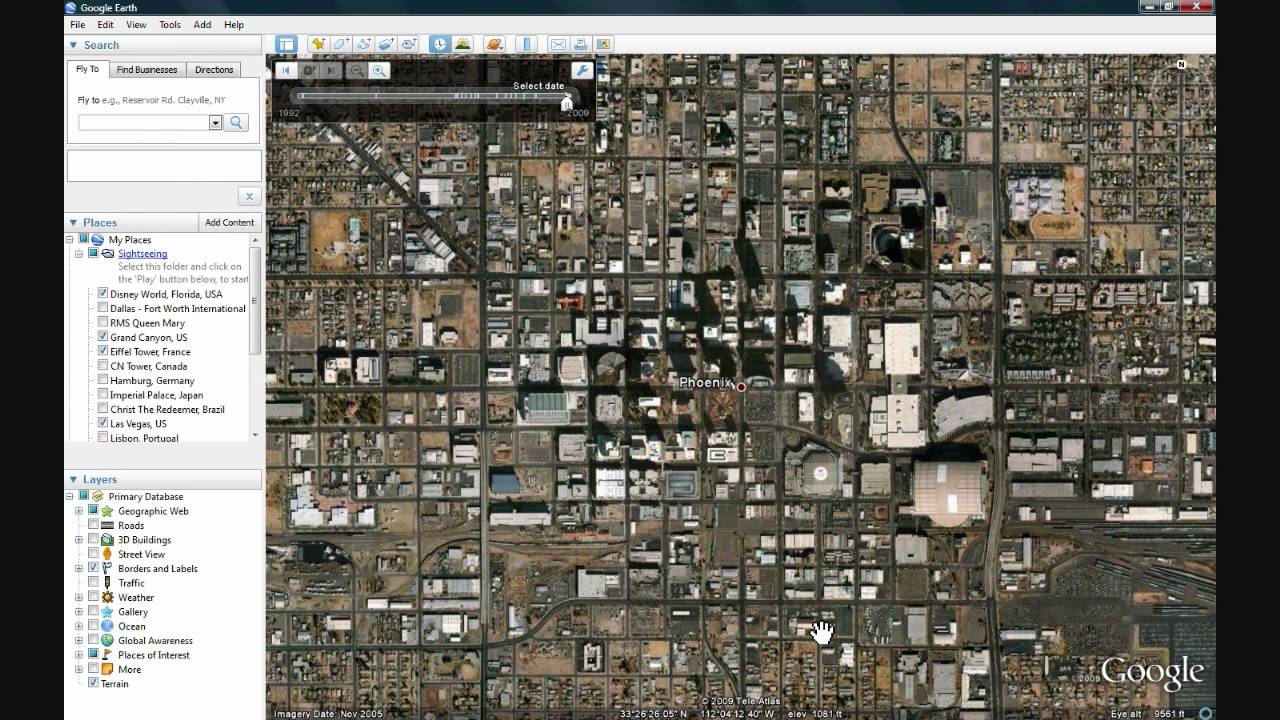Uncheck Eiffel Tower, France checkbox

coord(103,352)
